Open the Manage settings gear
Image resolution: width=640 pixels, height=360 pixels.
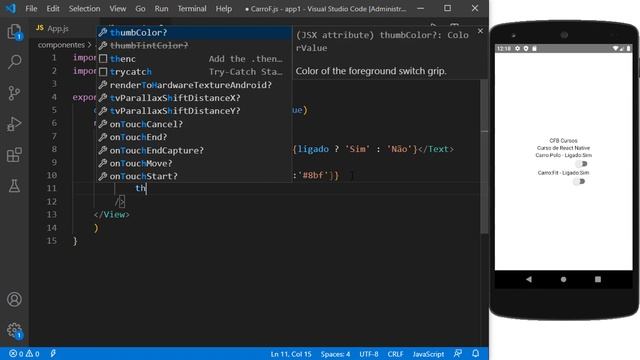pyautogui.click(x=14, y=330)
